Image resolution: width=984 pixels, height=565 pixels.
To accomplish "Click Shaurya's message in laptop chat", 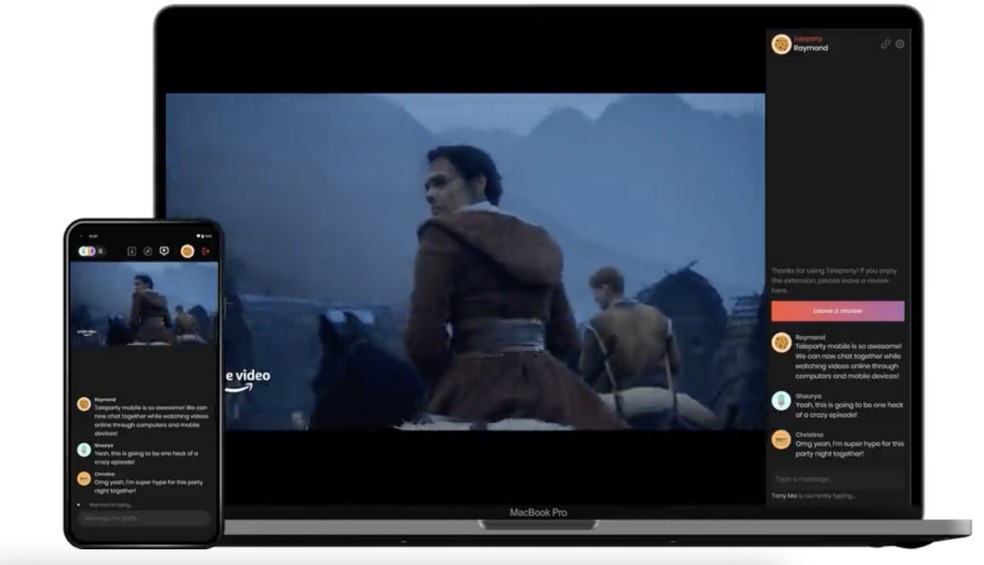I will pyautogui.click(x=848, y=410).
